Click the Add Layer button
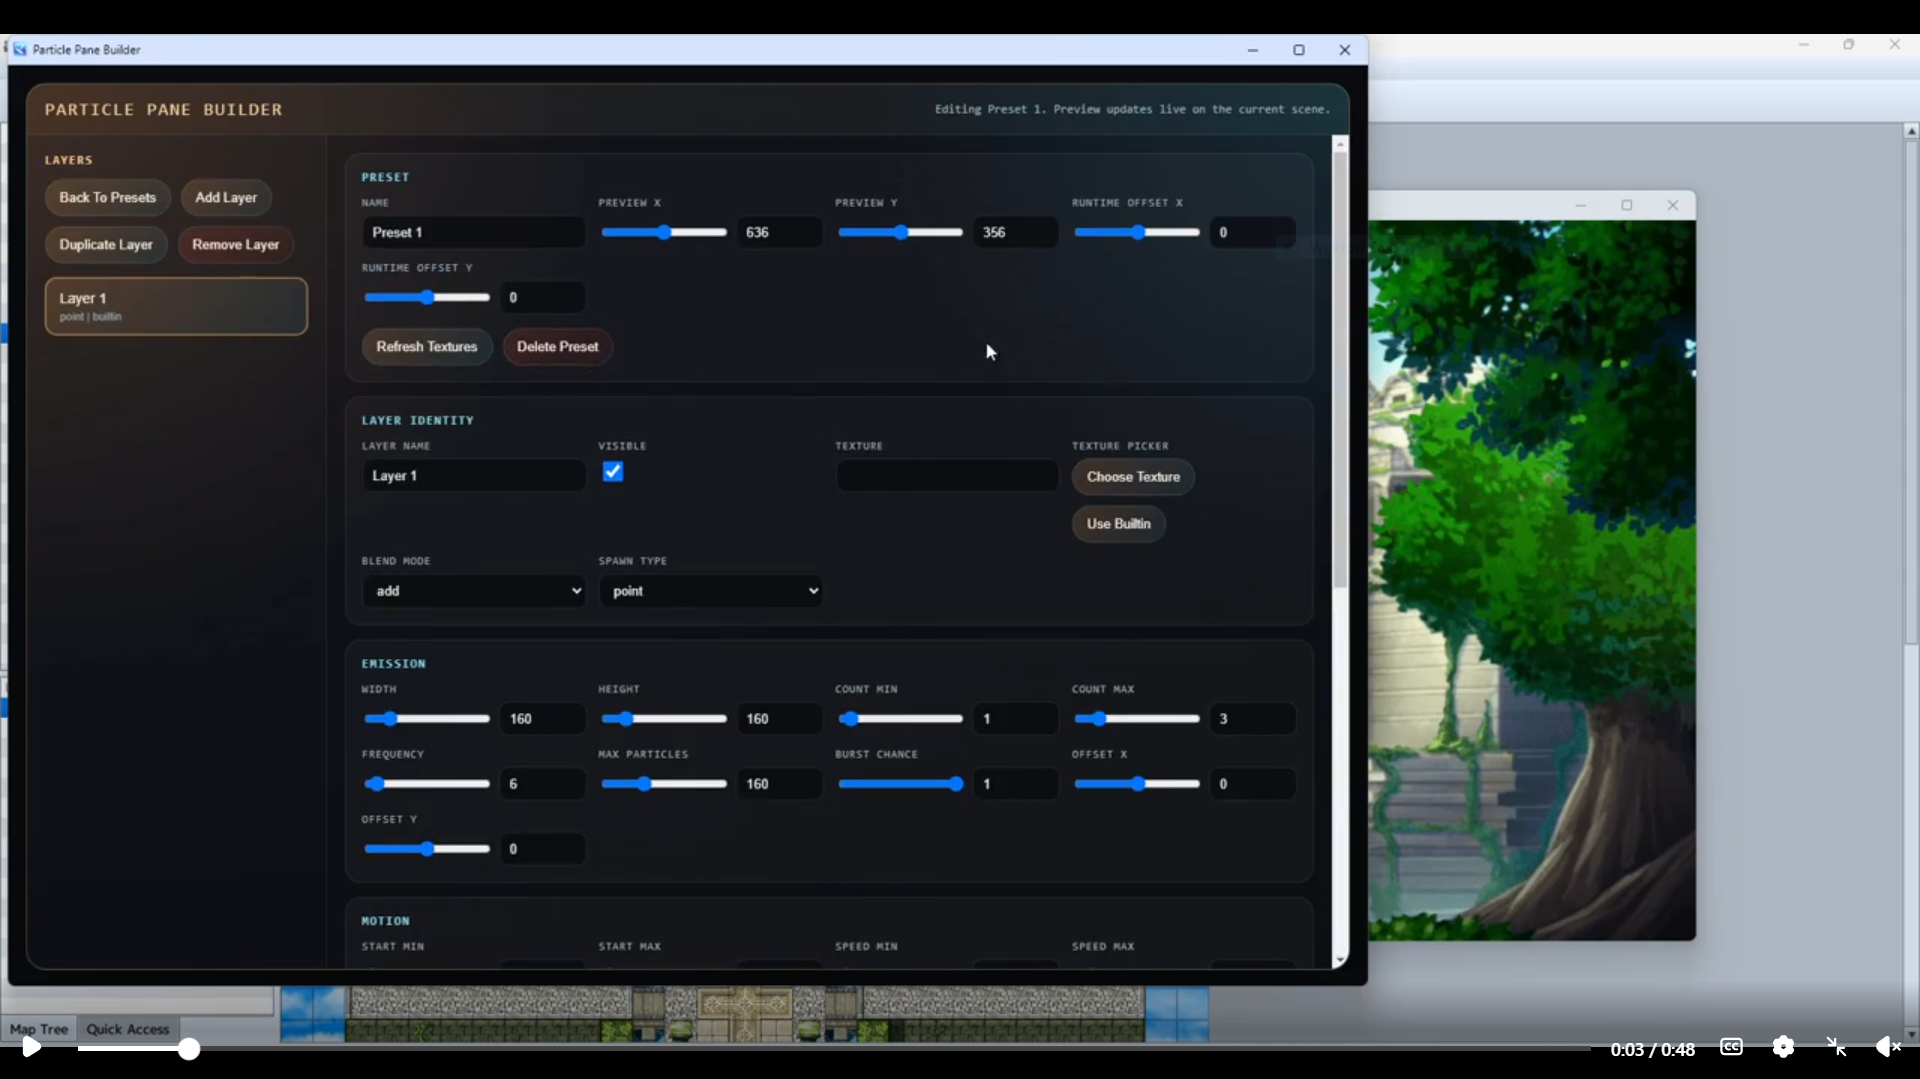The height and width of the screenshot is (1079, 1920). pos(226,198)
